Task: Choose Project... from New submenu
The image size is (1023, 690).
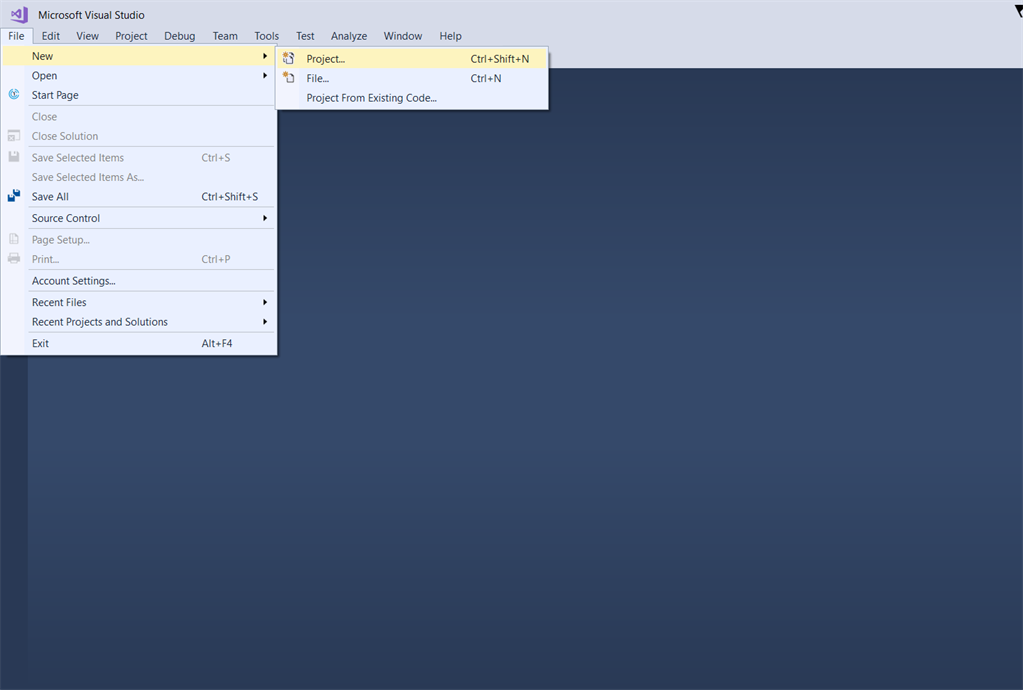Action: pos(412,59)
